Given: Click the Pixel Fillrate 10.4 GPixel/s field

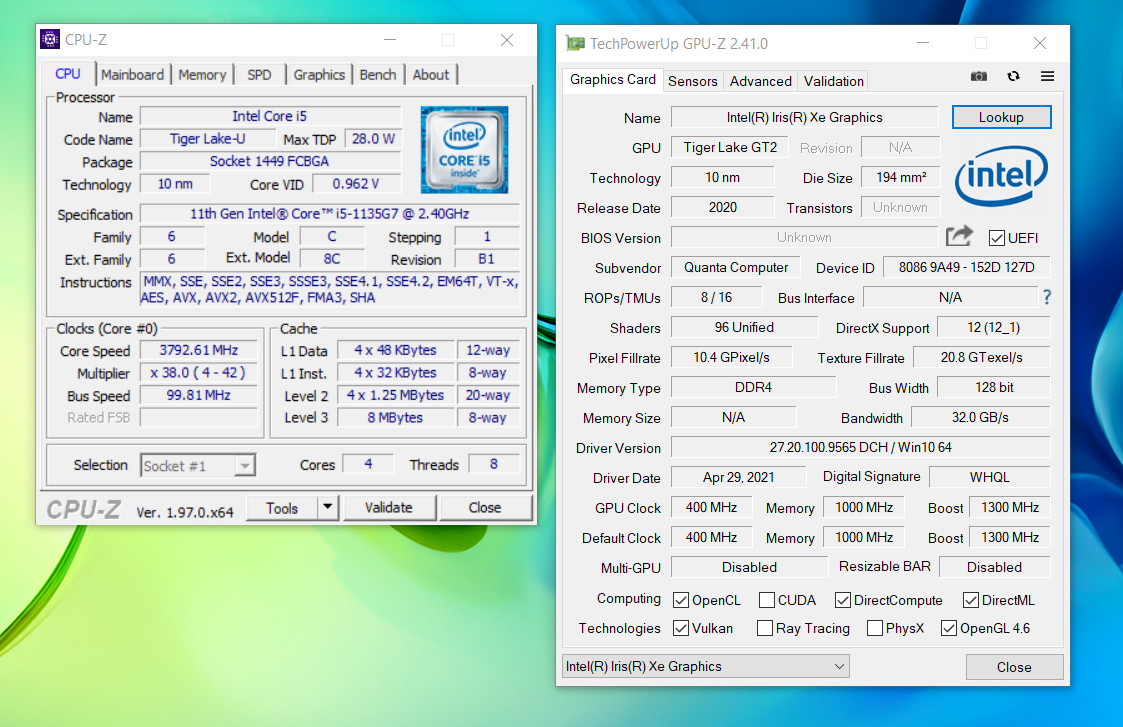Looking at the screenshot, I should (x=731, y=357).
